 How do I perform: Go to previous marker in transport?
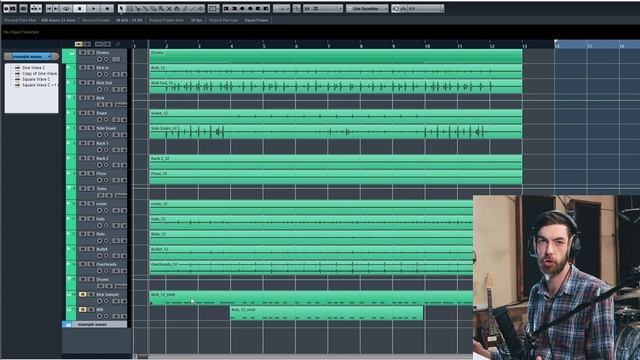[49, 8]
